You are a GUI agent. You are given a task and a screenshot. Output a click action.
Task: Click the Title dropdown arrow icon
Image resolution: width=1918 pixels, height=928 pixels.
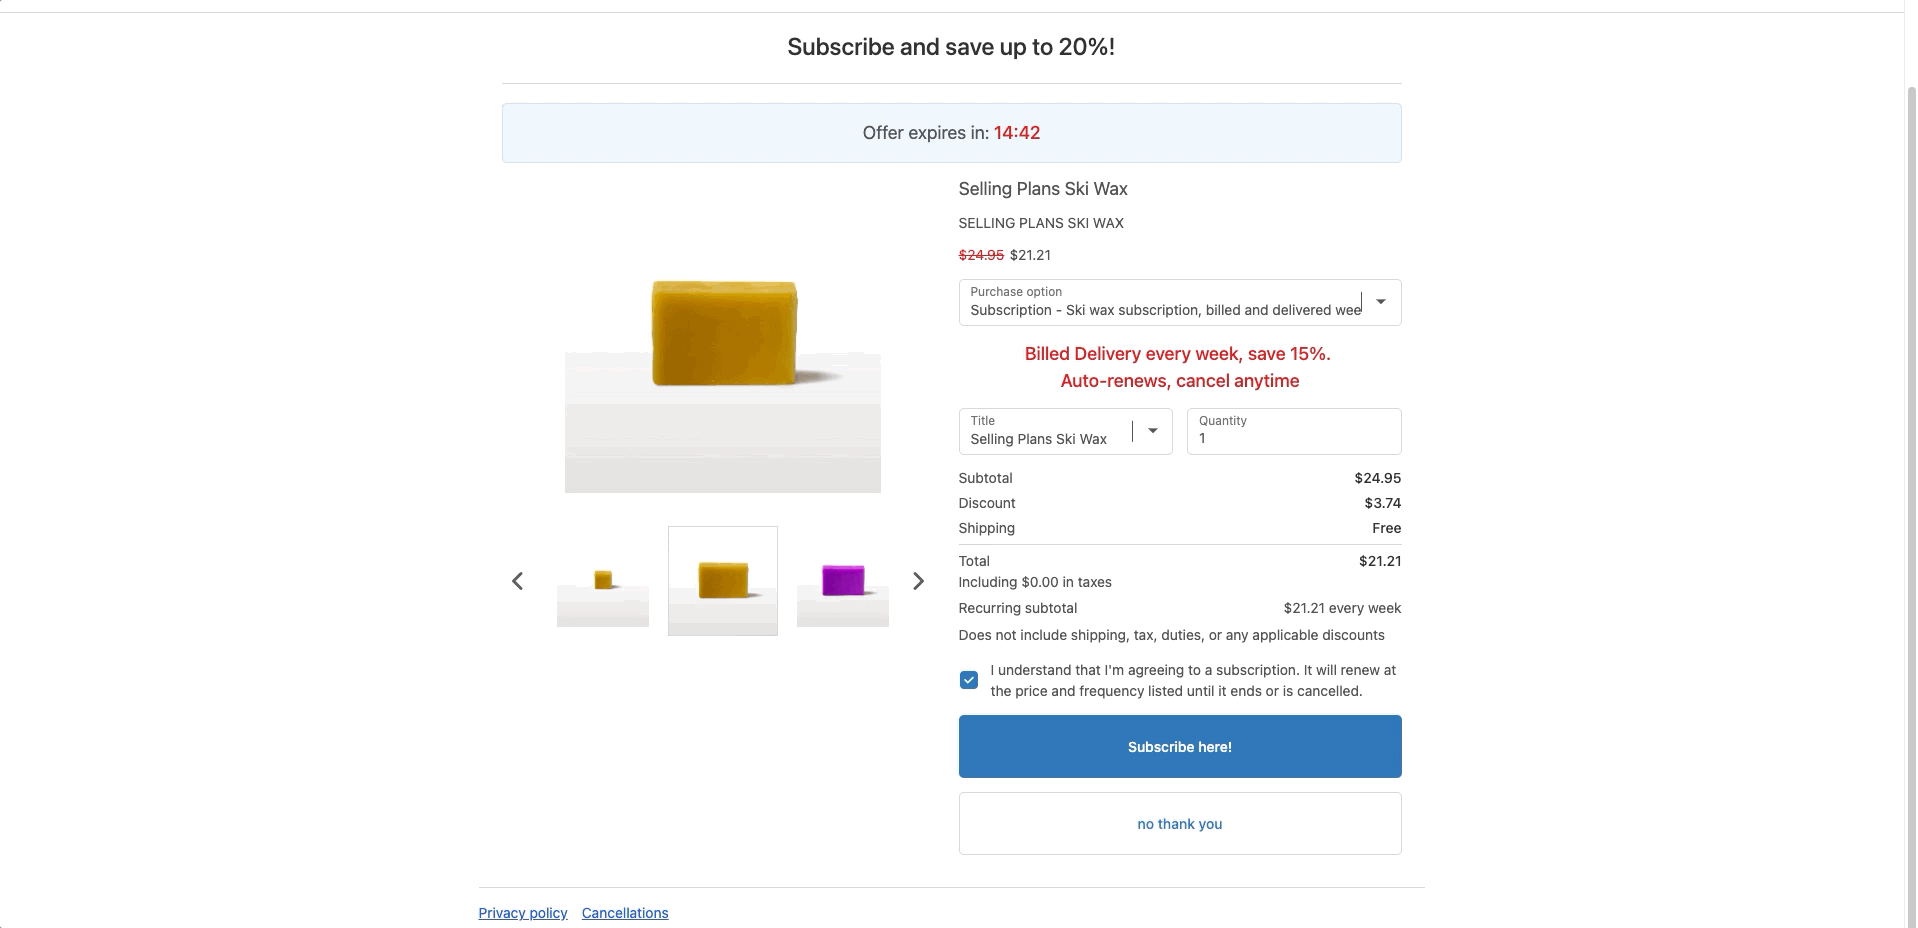[x=1152, y=431]
